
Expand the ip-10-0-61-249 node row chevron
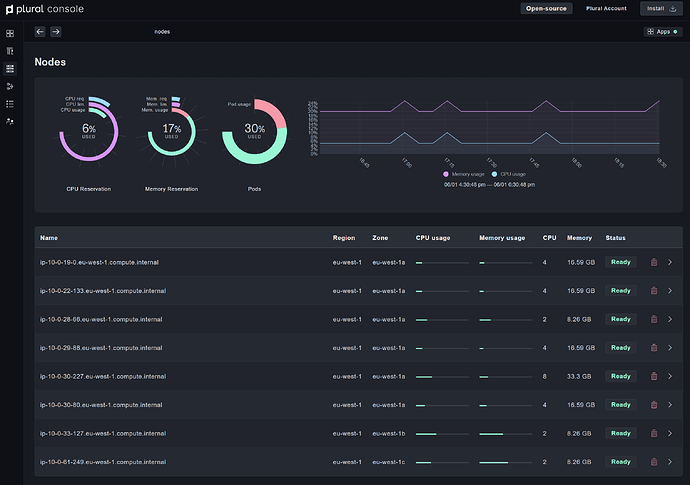coord(670,462)
